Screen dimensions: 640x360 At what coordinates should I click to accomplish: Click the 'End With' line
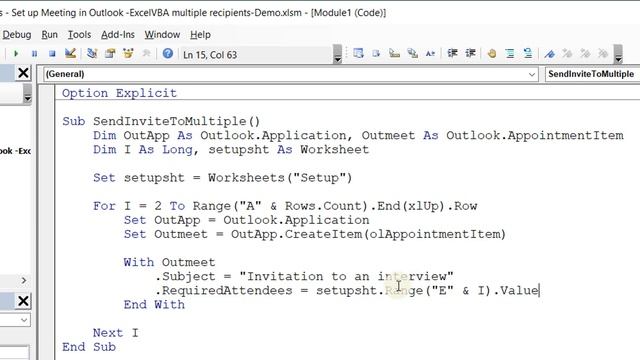point(154,304)
